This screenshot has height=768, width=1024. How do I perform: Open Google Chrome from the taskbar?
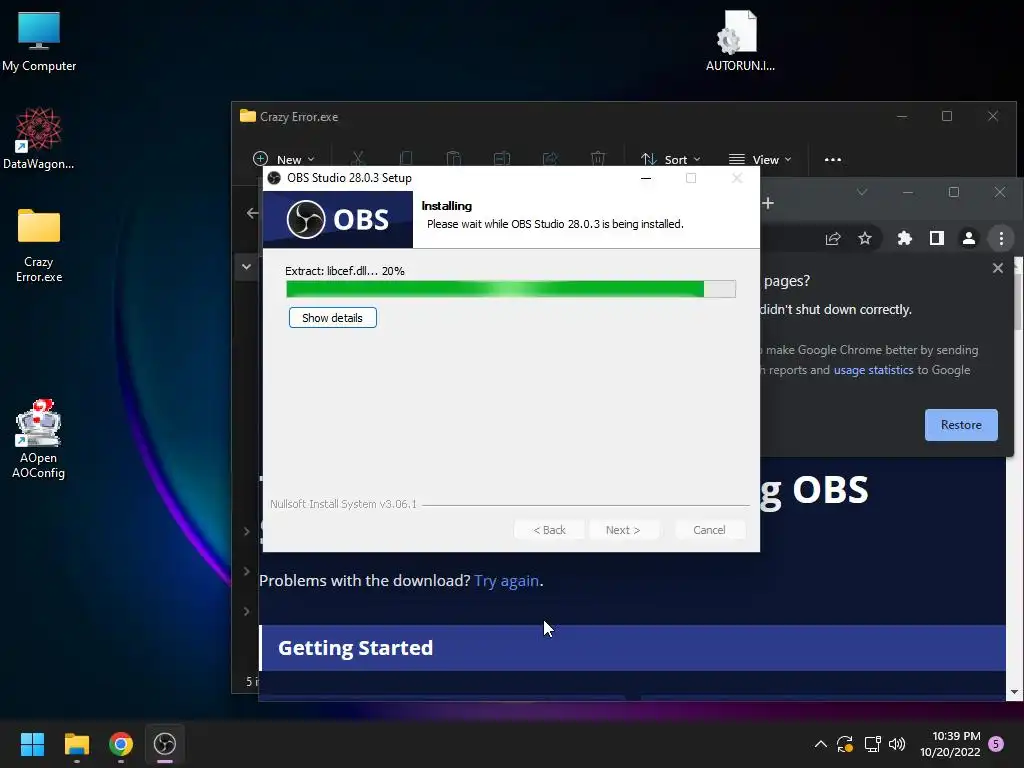[121, 744]
